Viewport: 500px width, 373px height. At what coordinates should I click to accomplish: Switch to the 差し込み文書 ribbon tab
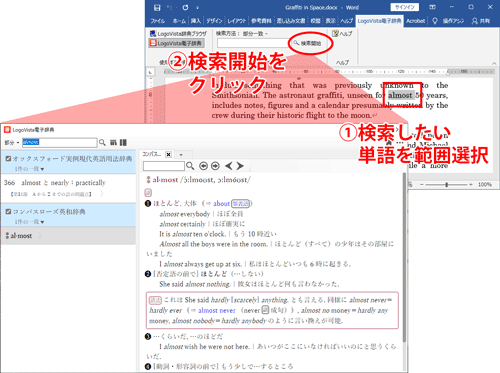291,21
